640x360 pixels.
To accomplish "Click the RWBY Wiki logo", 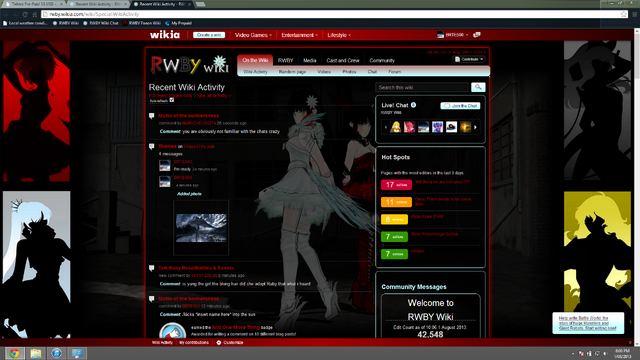I will [189, 65].
